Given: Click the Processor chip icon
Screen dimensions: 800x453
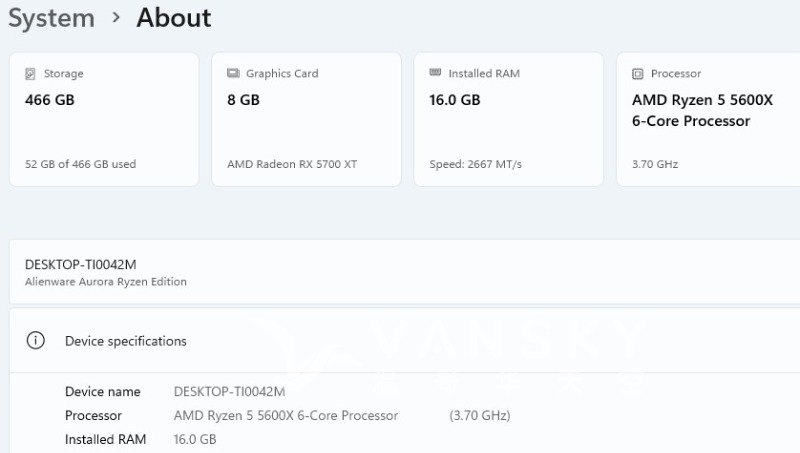Looking at the screenshot, I should pos(637,74).
